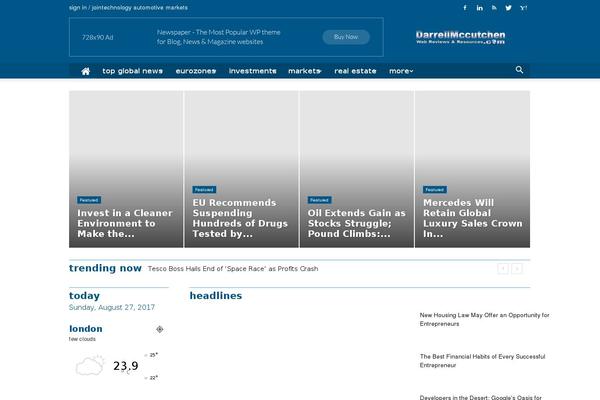Click the headlines section heading

pos(216,296)
